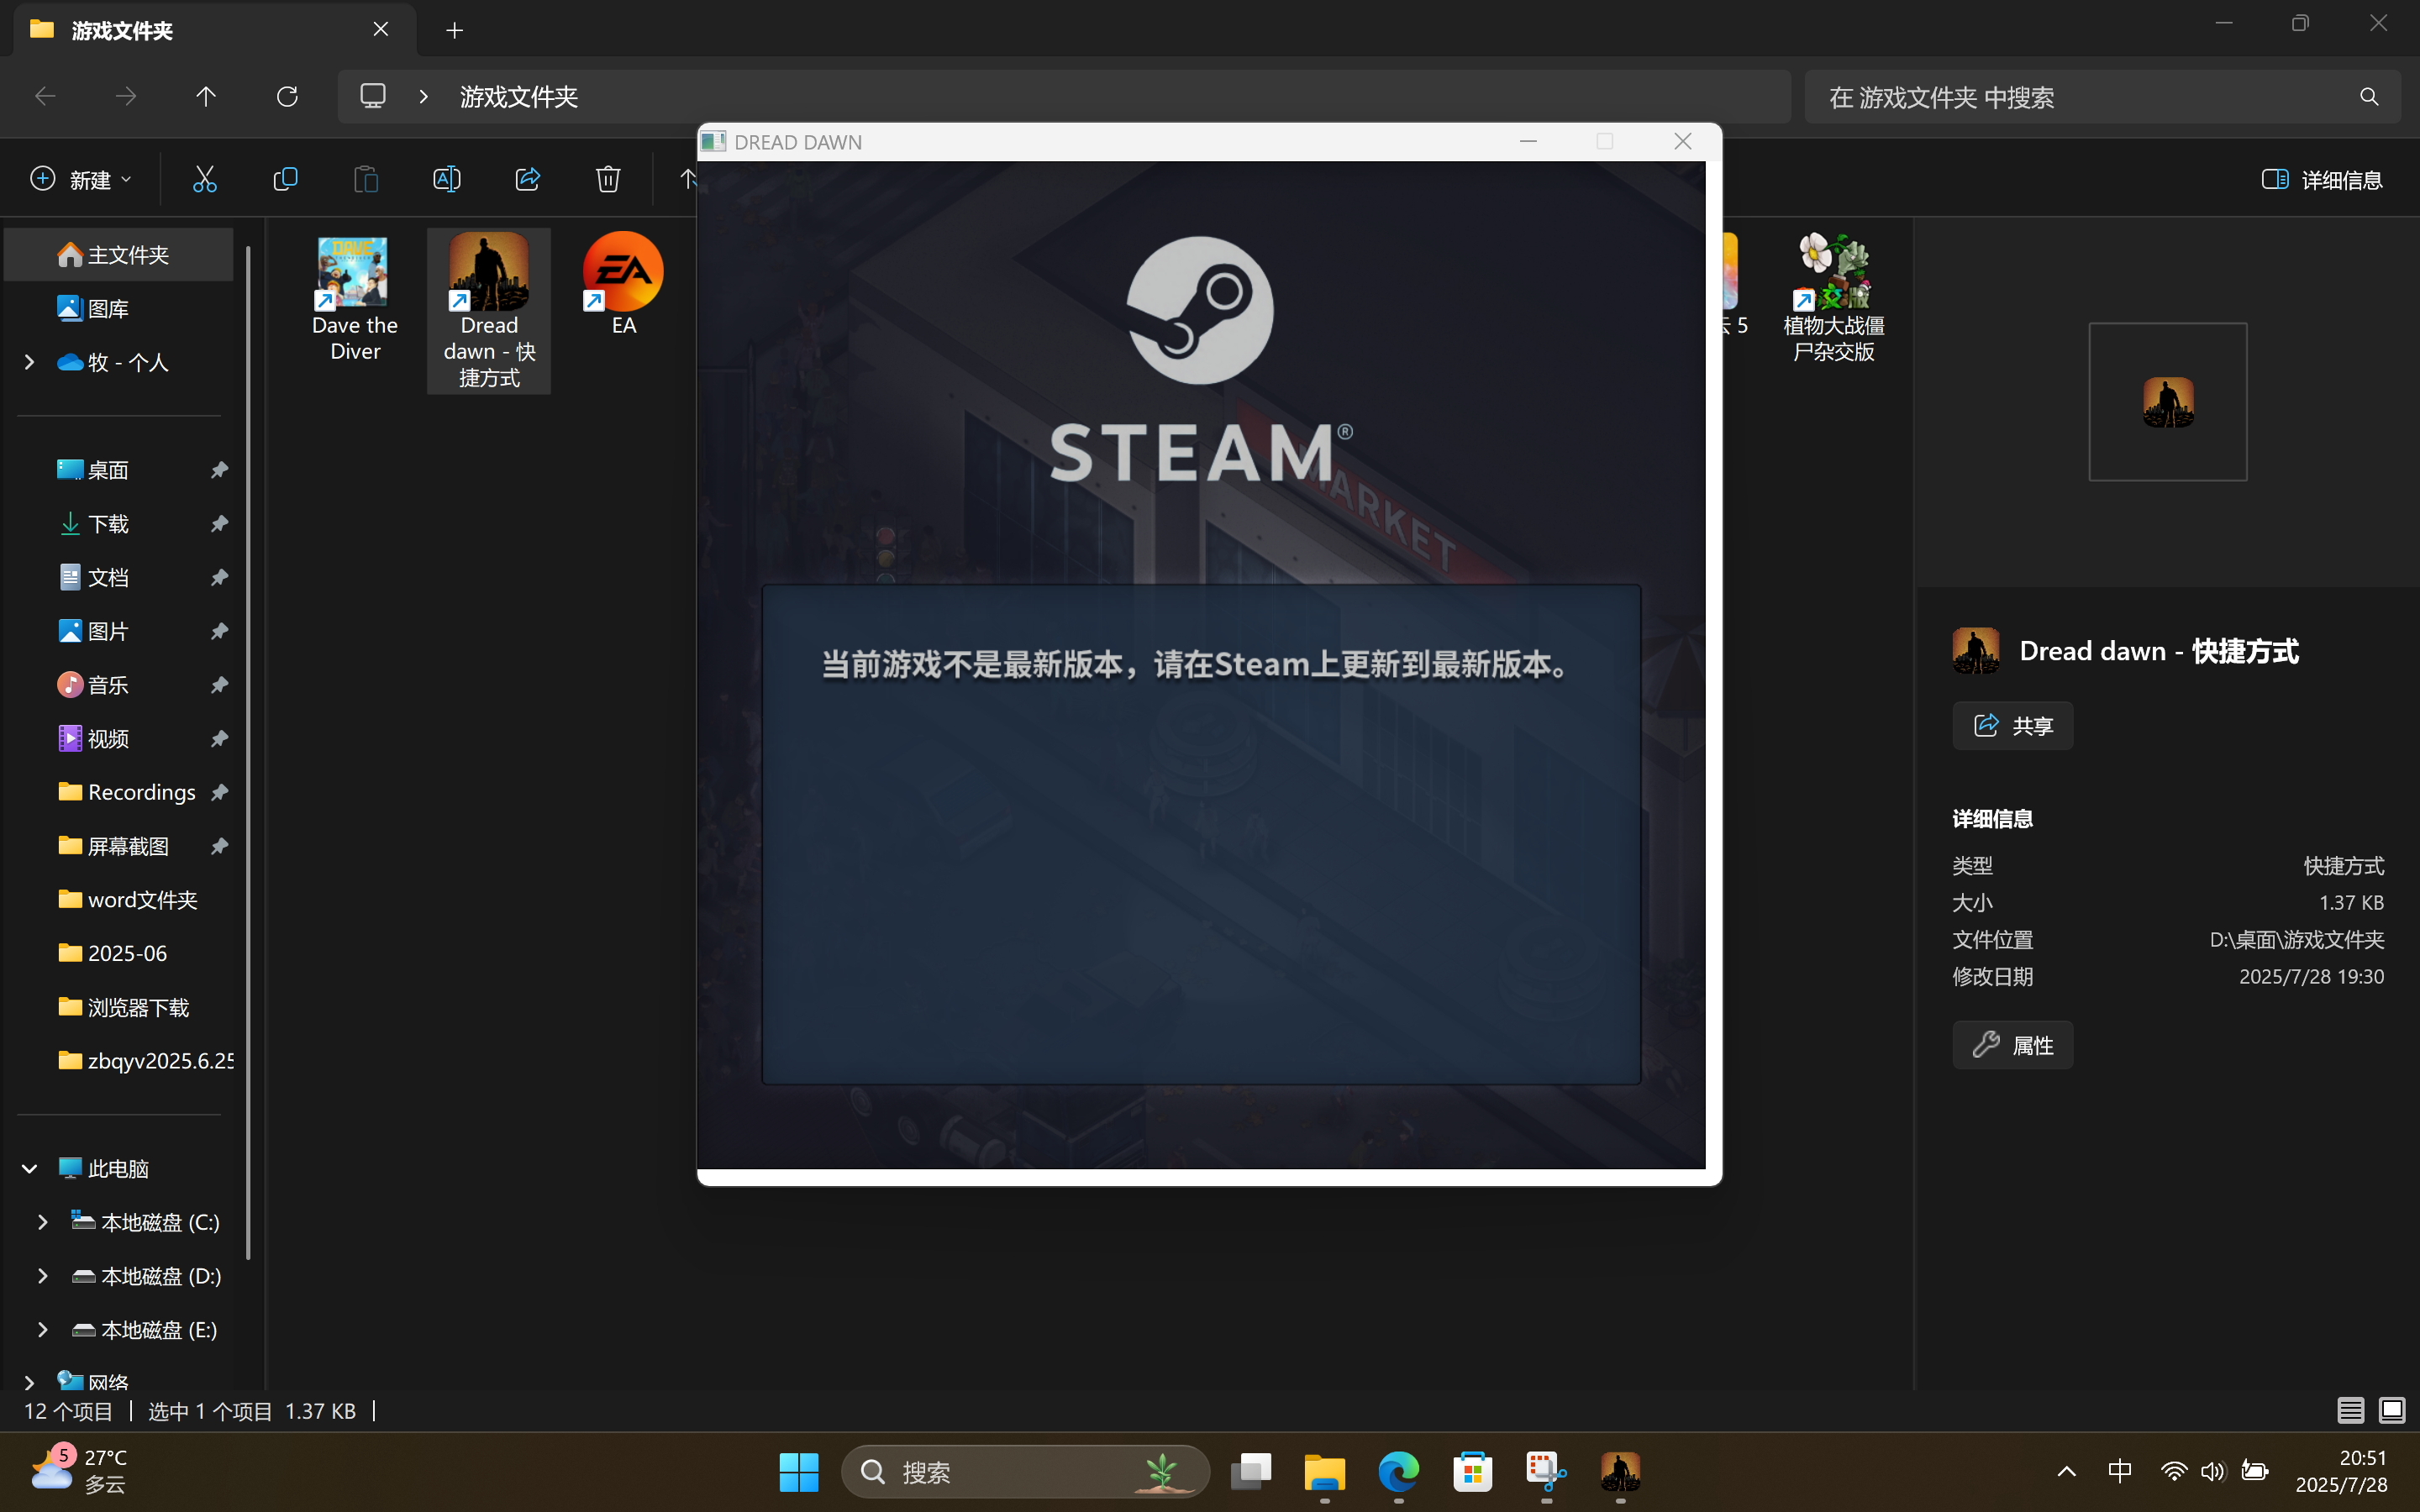Expand 本地磁盘 (D:) in the tree
2420x1512 pixels.
[x=42, y=1276]
